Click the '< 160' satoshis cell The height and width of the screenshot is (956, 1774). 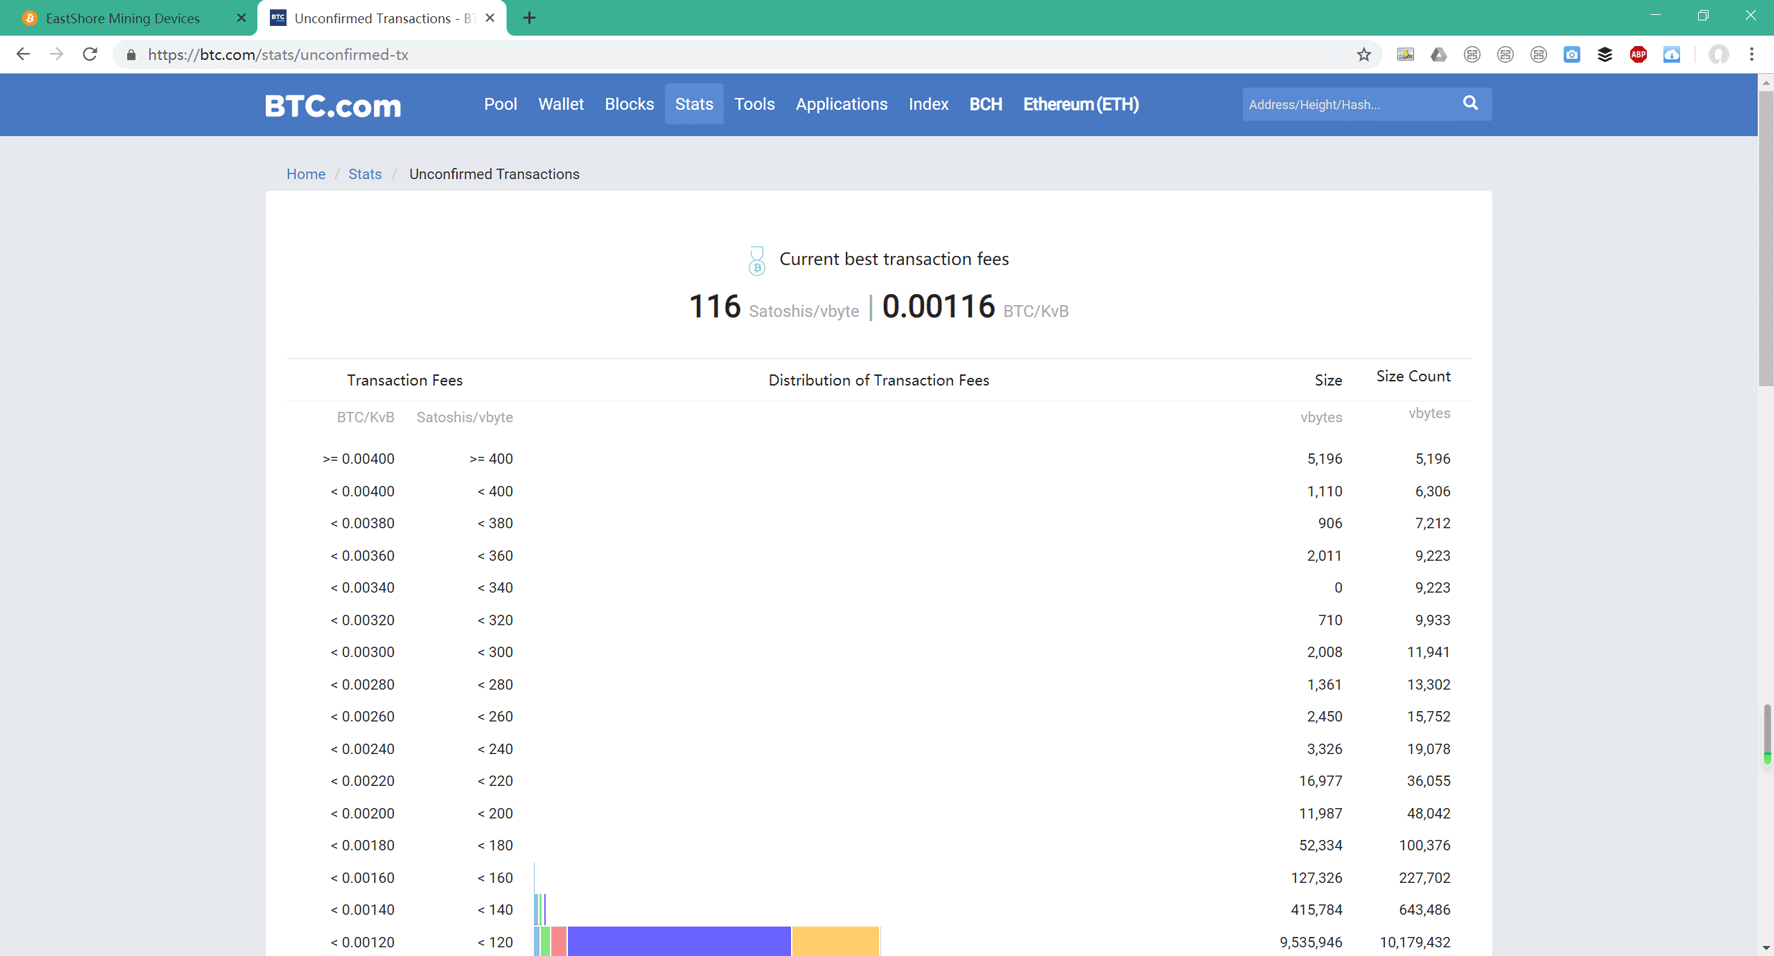pos(495,878)
